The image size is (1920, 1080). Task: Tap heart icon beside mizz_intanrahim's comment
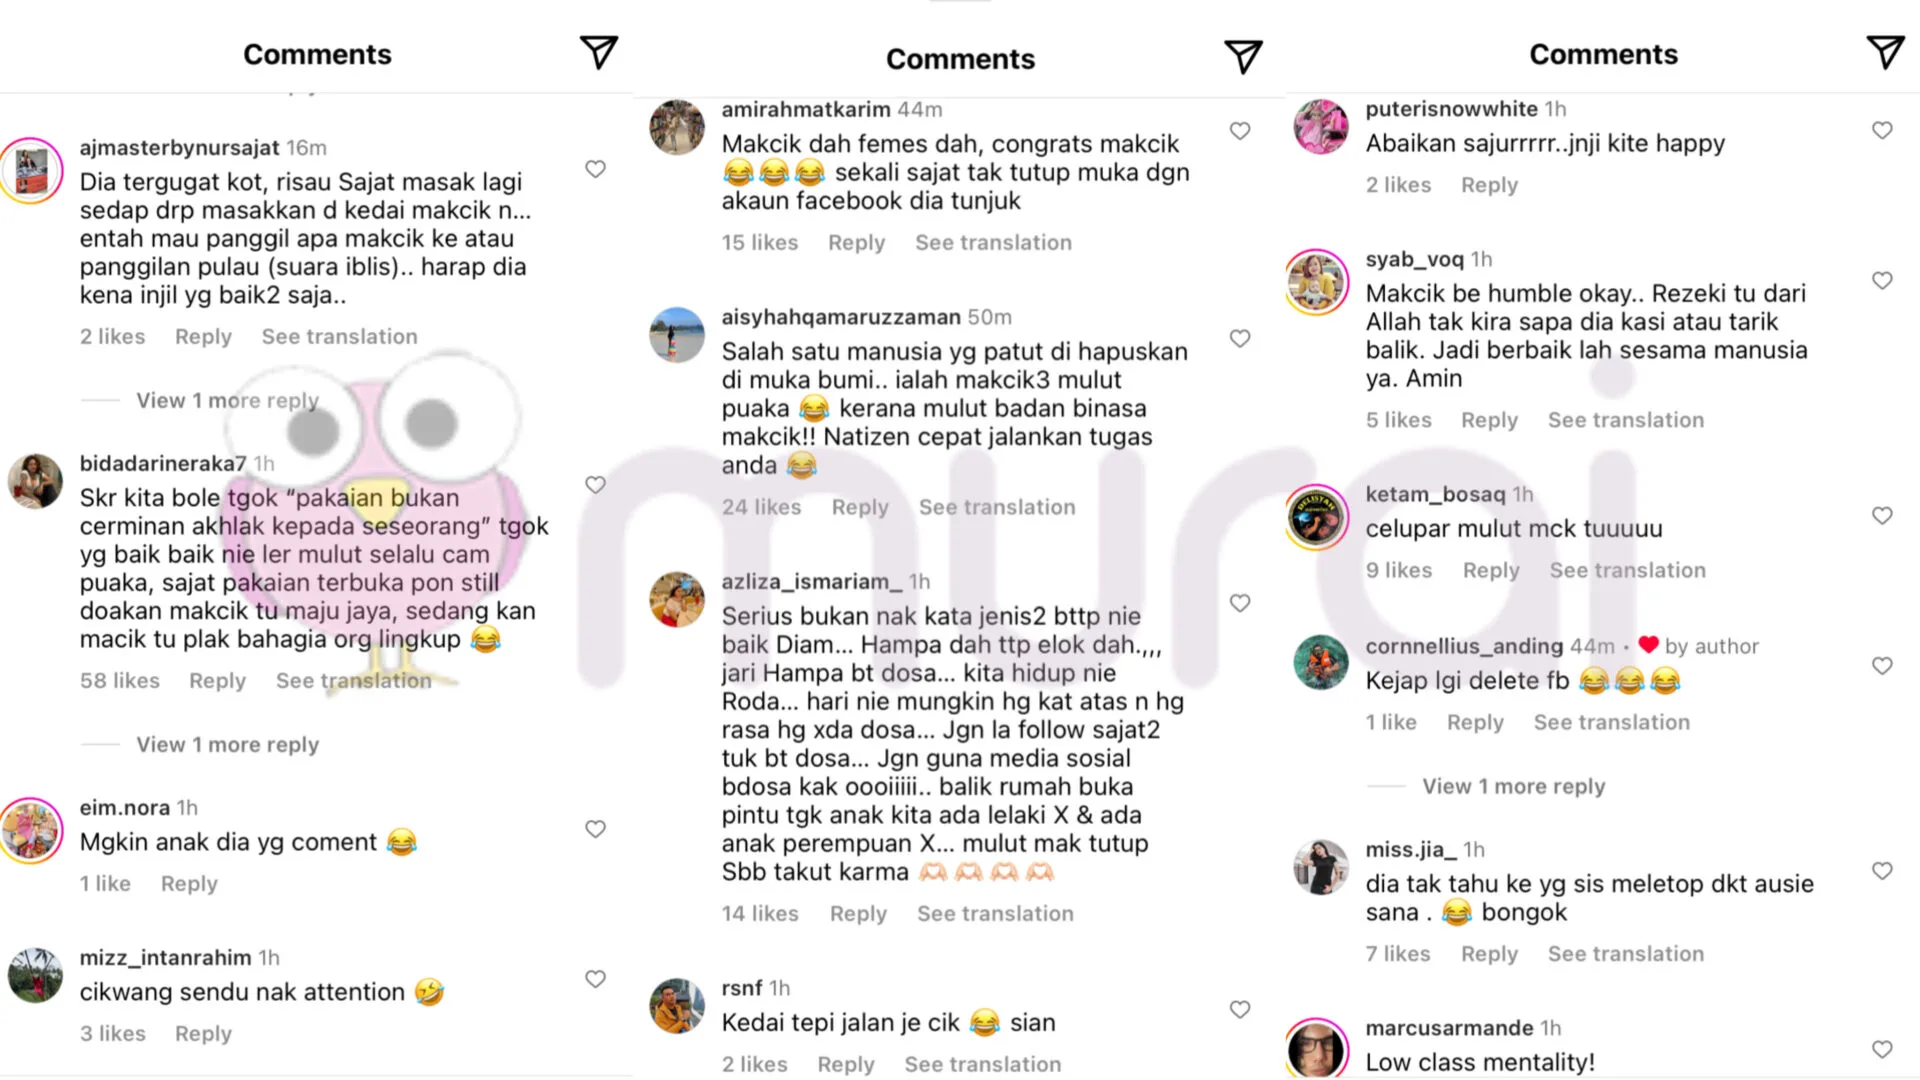point(595,979)
